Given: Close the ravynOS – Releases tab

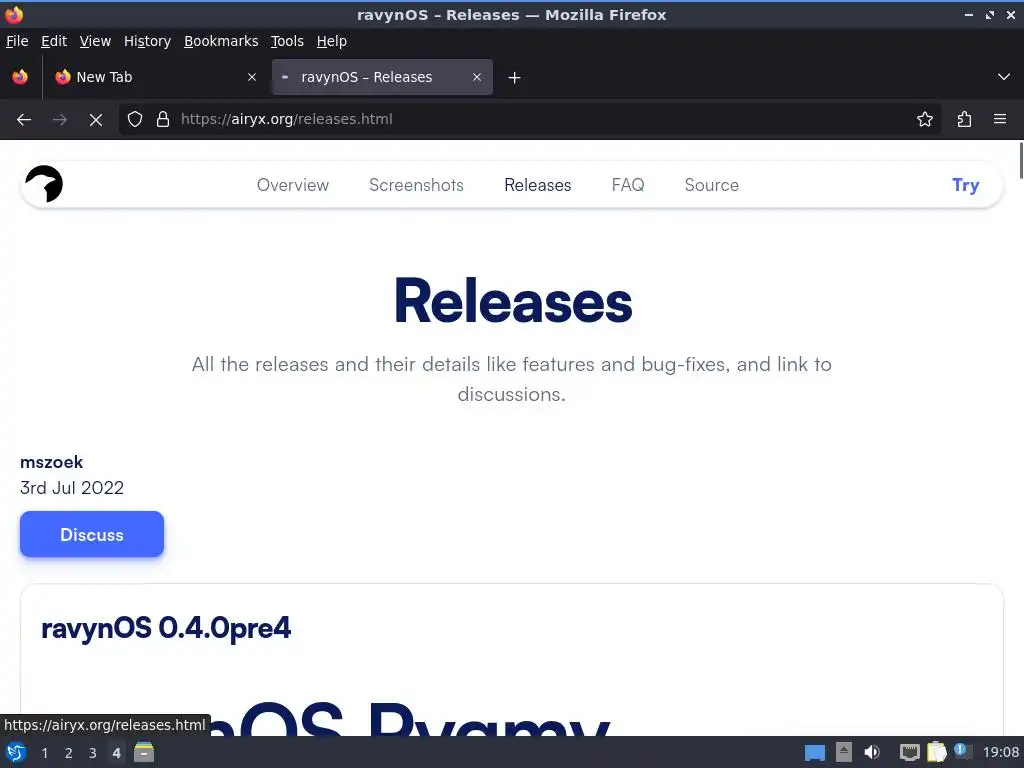Looking at the screenshot, I should (x=477, y=77).
